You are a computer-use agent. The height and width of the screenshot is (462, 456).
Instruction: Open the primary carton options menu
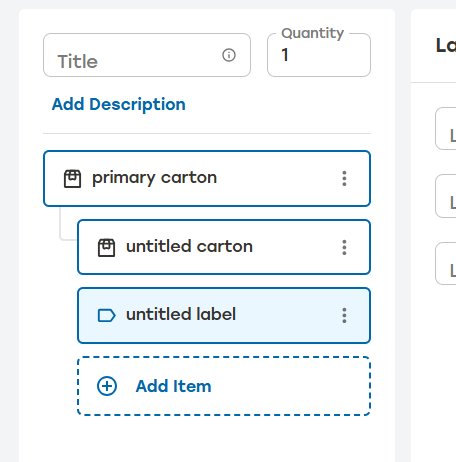click(x=344, y=179)
